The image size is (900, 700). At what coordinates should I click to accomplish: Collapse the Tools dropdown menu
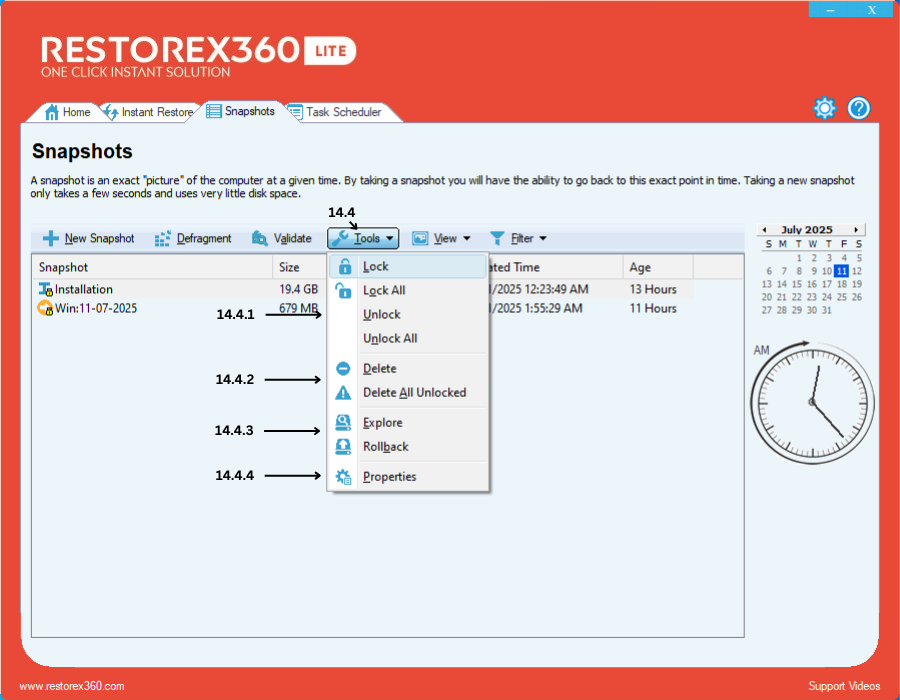click(364, 239)
